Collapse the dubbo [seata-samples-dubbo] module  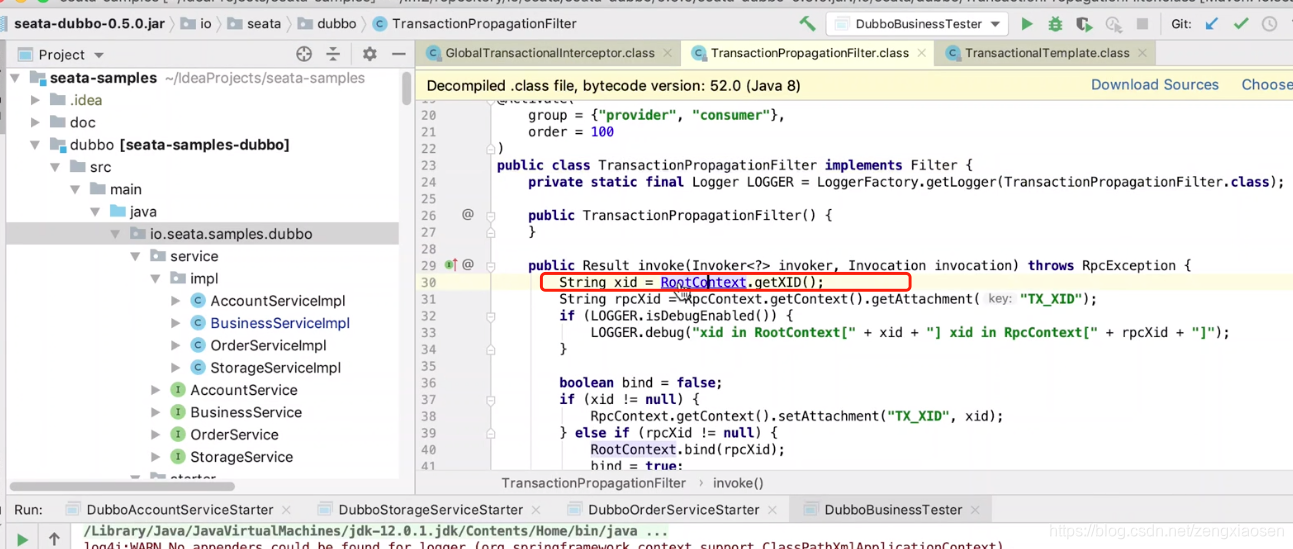(35, 145)
